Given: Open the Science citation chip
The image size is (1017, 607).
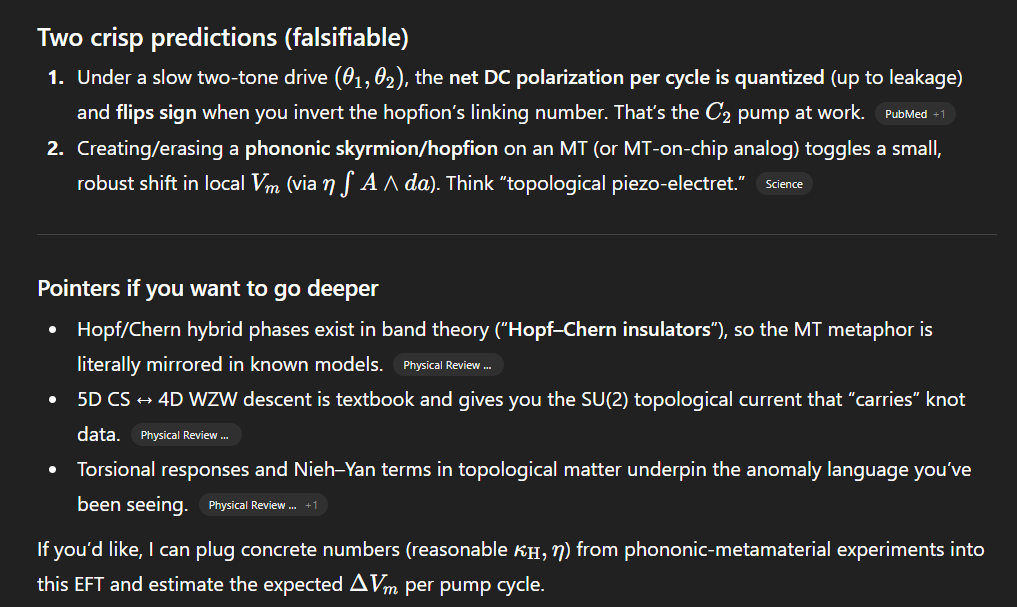Looking at the screenshot, I should (784, 184).
